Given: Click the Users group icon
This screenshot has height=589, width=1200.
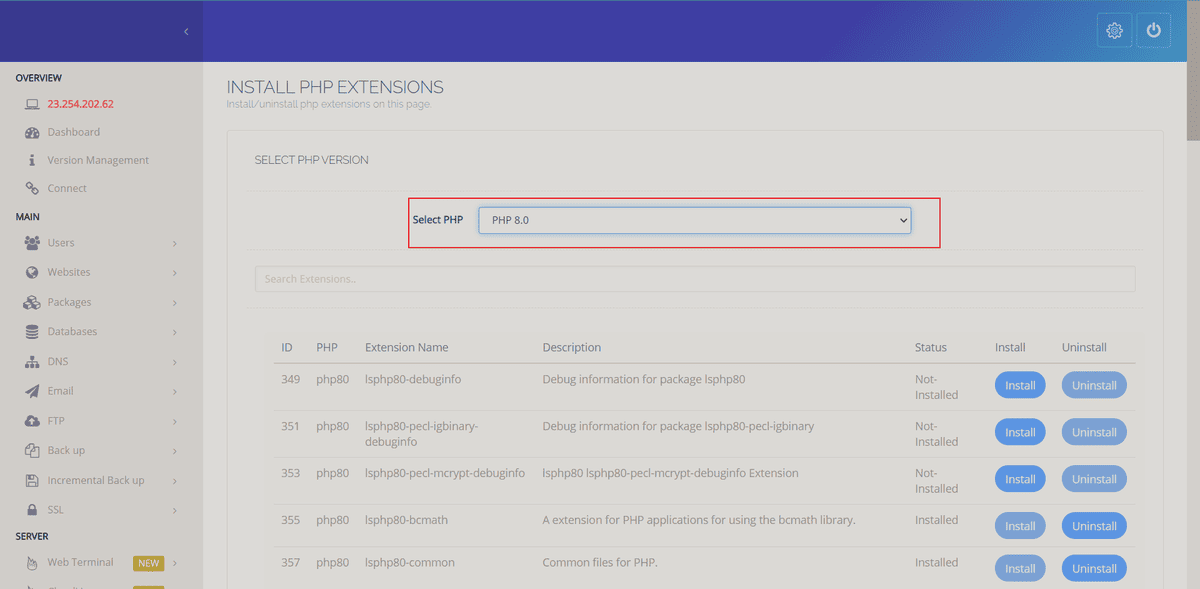Looking at the screenshot, I should tap(32, 243).
